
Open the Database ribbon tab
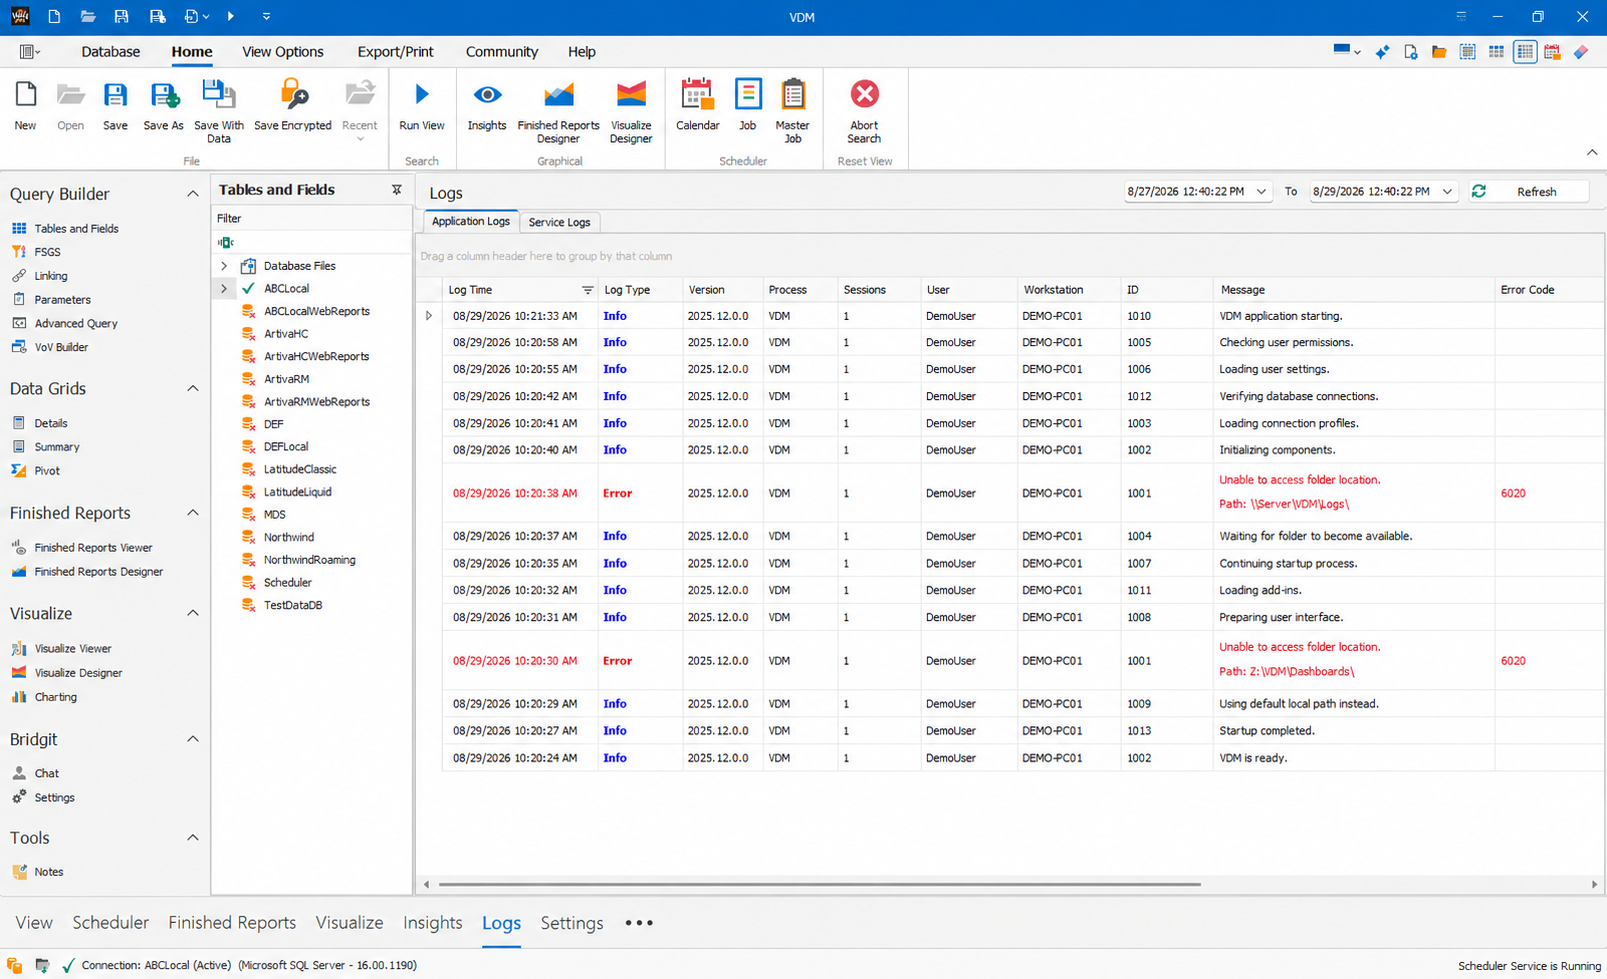(111, 52)
